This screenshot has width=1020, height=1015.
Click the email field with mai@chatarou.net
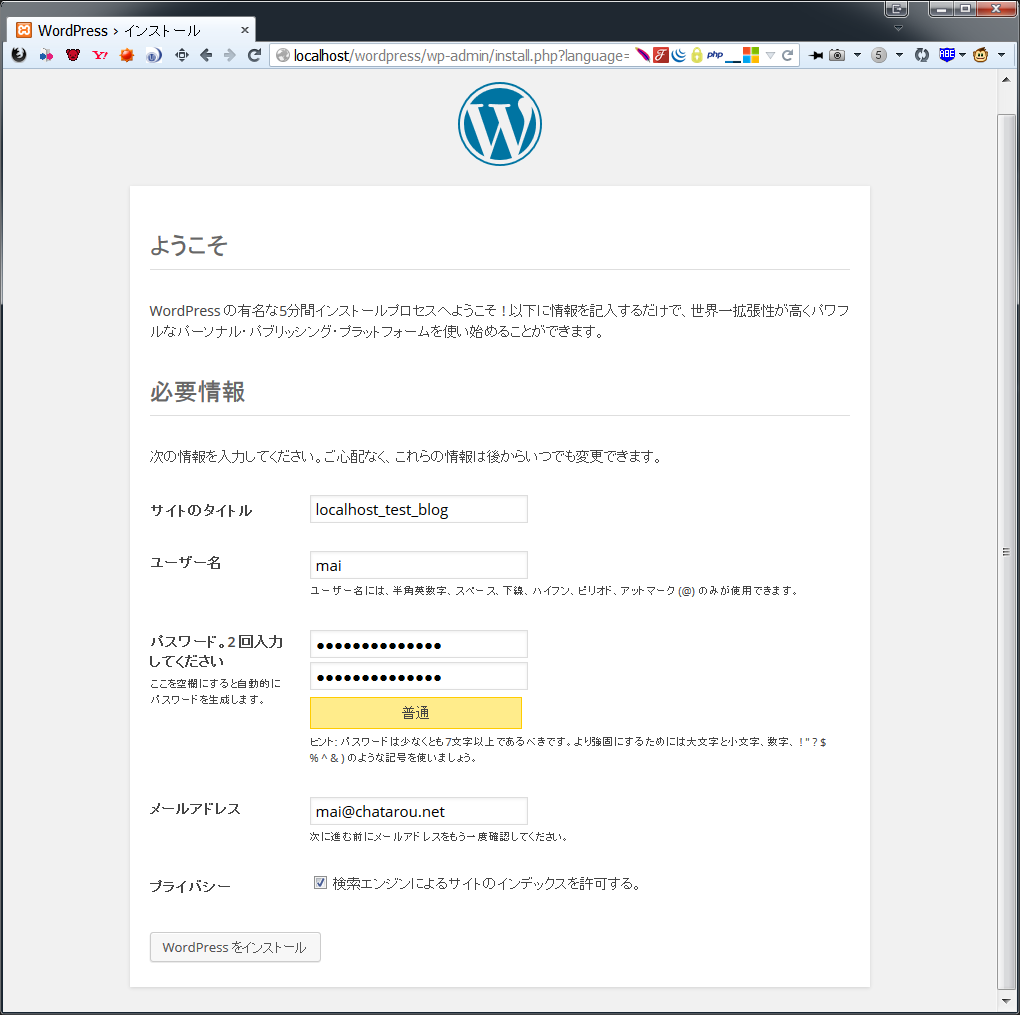coord(418,811)
